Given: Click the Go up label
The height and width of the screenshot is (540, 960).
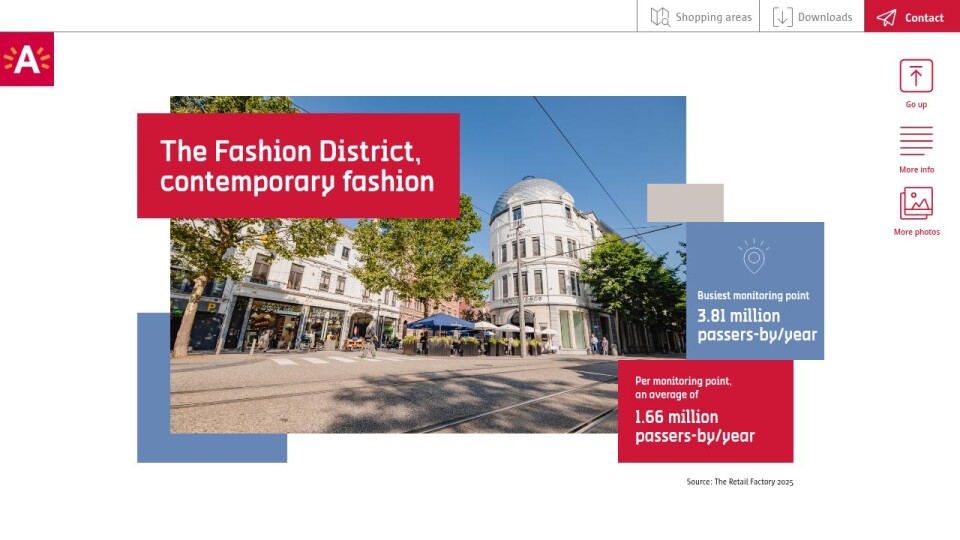Looking at the screenshot, I should [916, 105].
